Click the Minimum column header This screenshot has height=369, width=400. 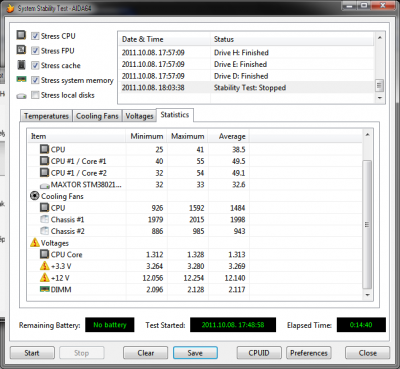pyautogui.click(x=146, y=136)
